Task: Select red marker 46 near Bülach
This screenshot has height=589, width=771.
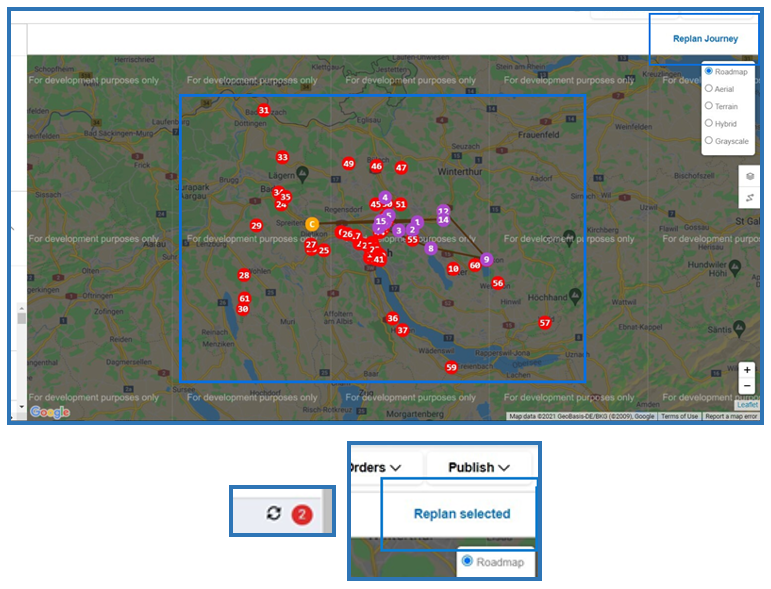Action: coord(377,166)
